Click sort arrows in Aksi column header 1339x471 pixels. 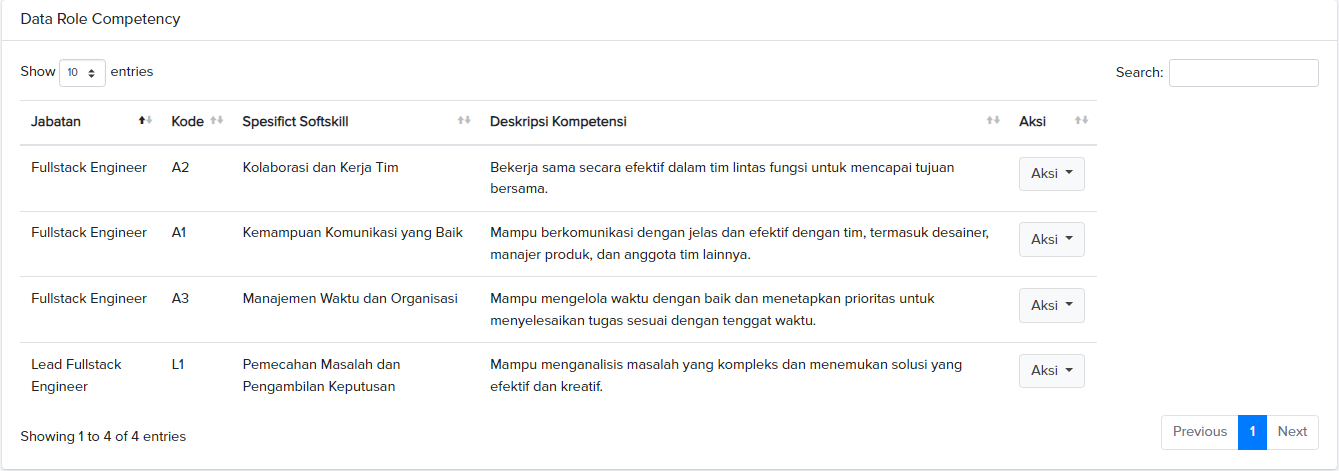click(1080, 121)
